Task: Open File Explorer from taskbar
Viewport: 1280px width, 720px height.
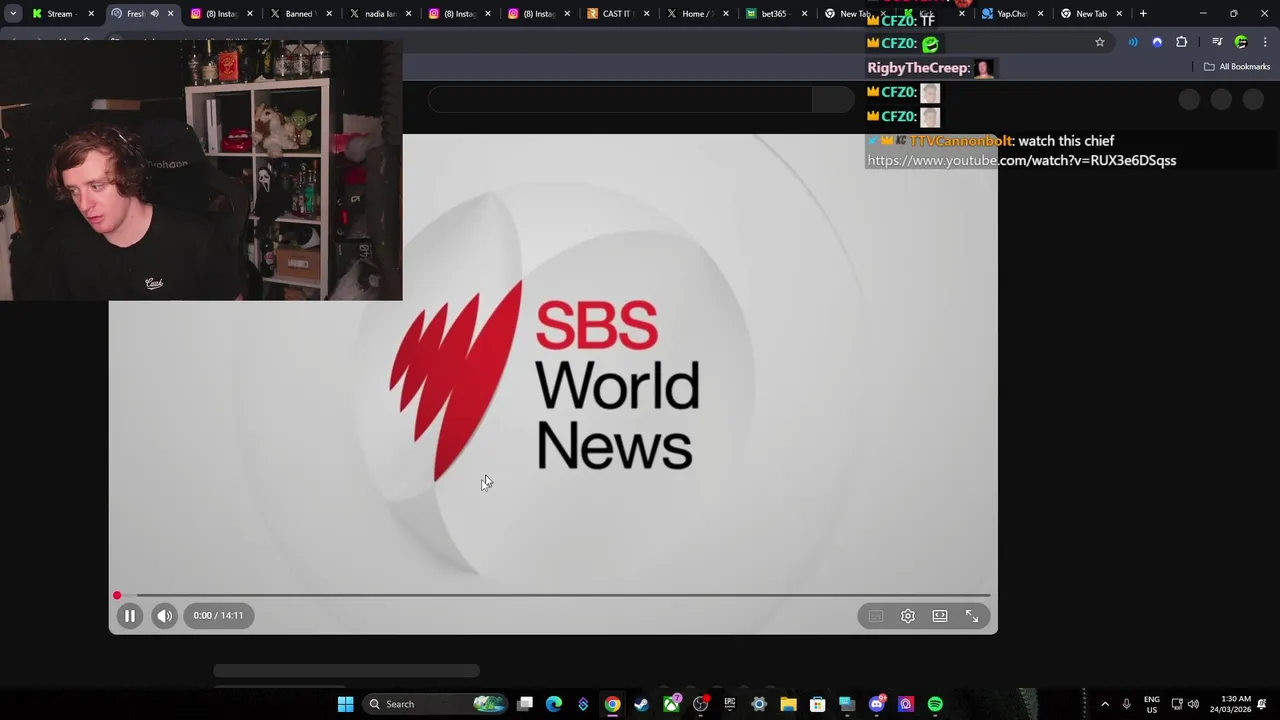Action: coord(788,704)
